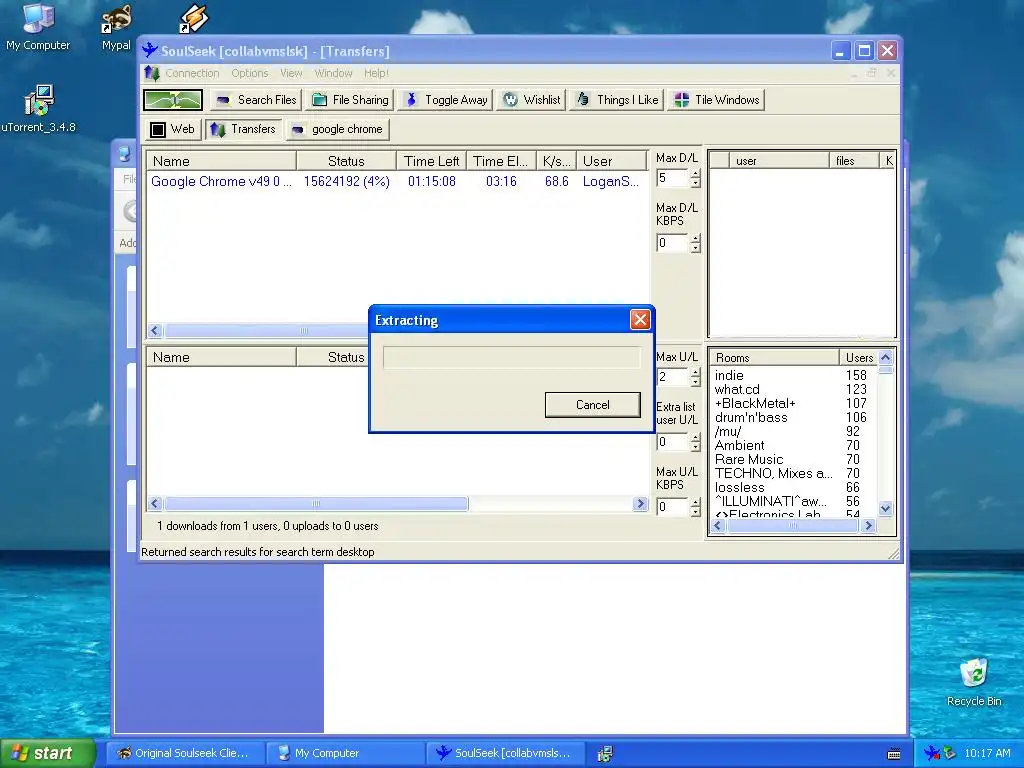
Task: Sort downloads by the Name column
Action: [221, 161]
